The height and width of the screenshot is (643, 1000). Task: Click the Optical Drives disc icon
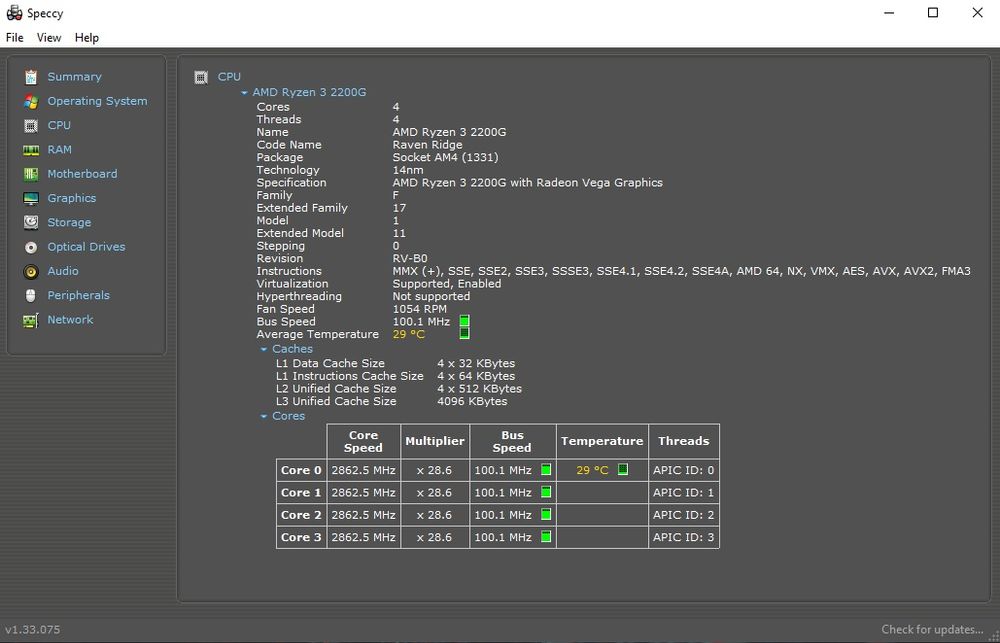31,247
